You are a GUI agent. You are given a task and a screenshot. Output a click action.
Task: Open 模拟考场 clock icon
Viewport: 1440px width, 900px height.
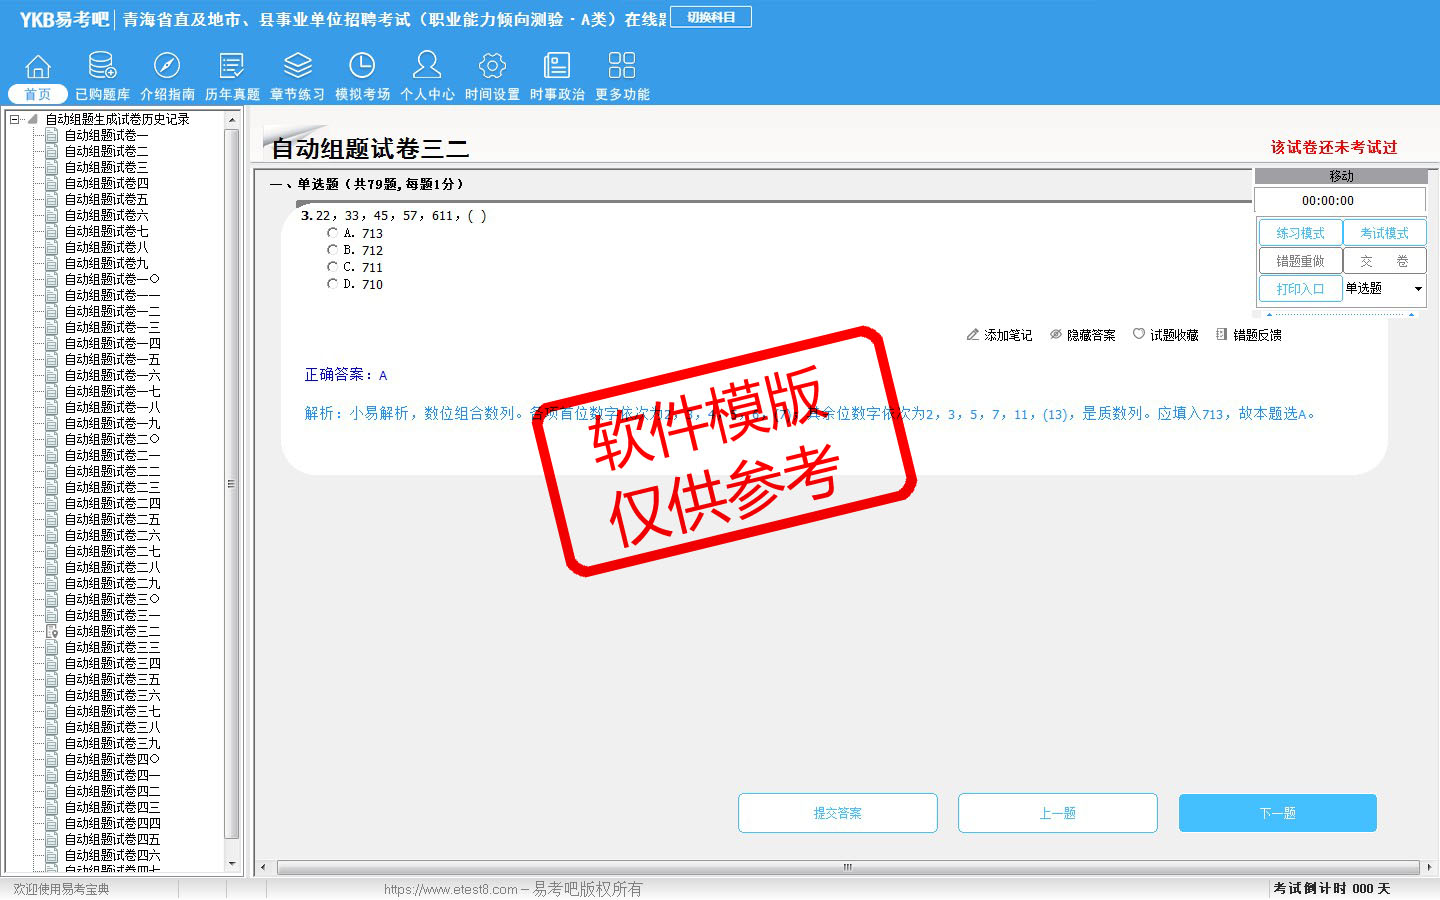[x=362, y=67]
